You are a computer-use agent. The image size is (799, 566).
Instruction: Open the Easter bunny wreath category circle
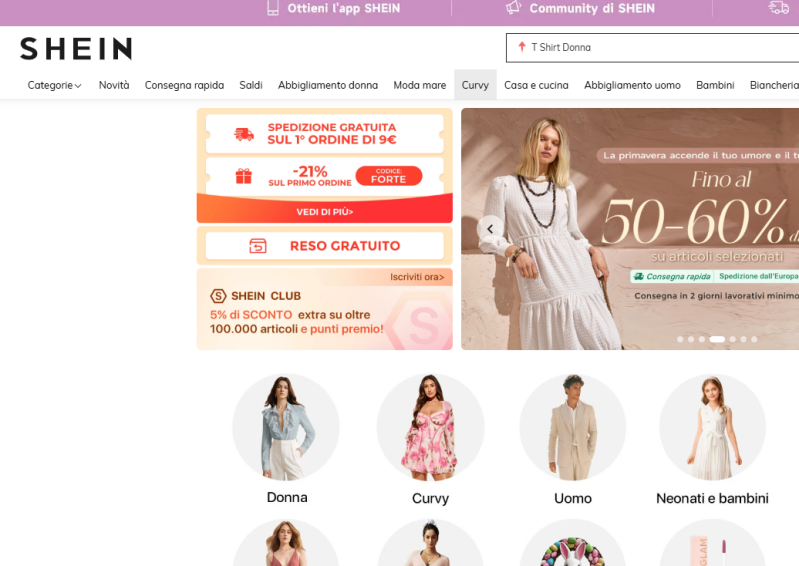pos(573,543)
